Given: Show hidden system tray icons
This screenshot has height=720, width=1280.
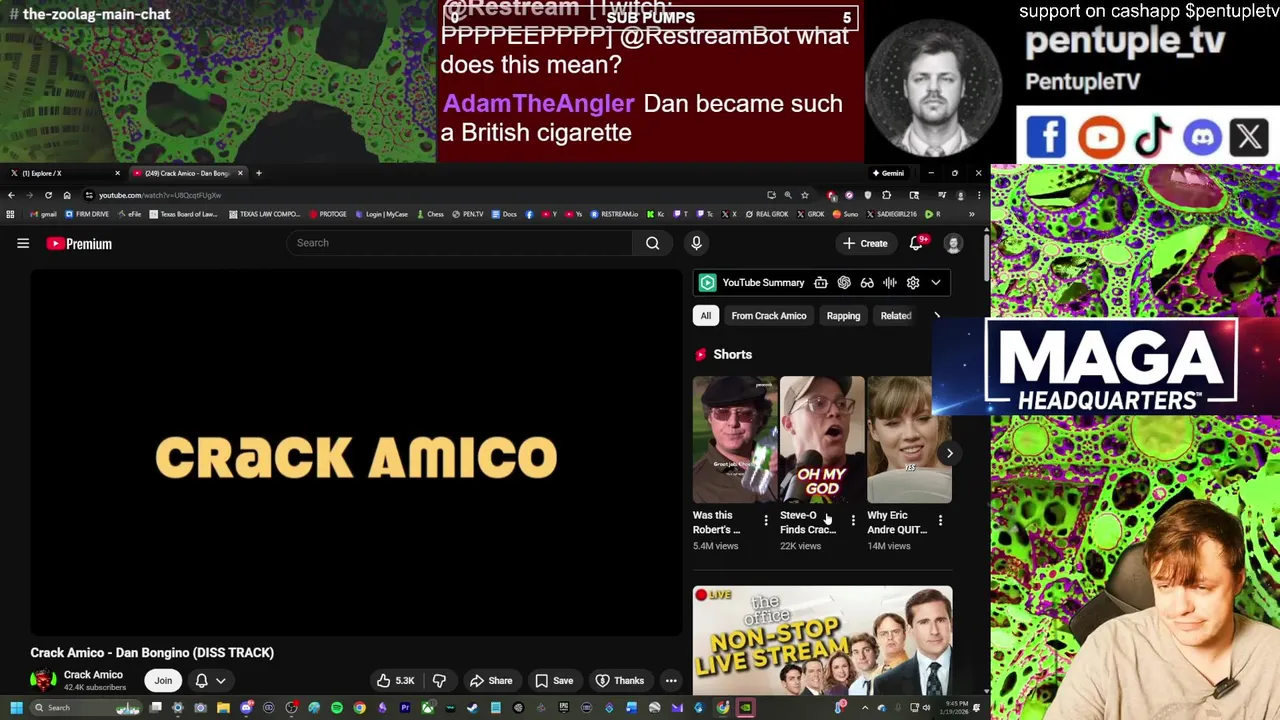Looking at the screenshot, I should coord(866,708).
